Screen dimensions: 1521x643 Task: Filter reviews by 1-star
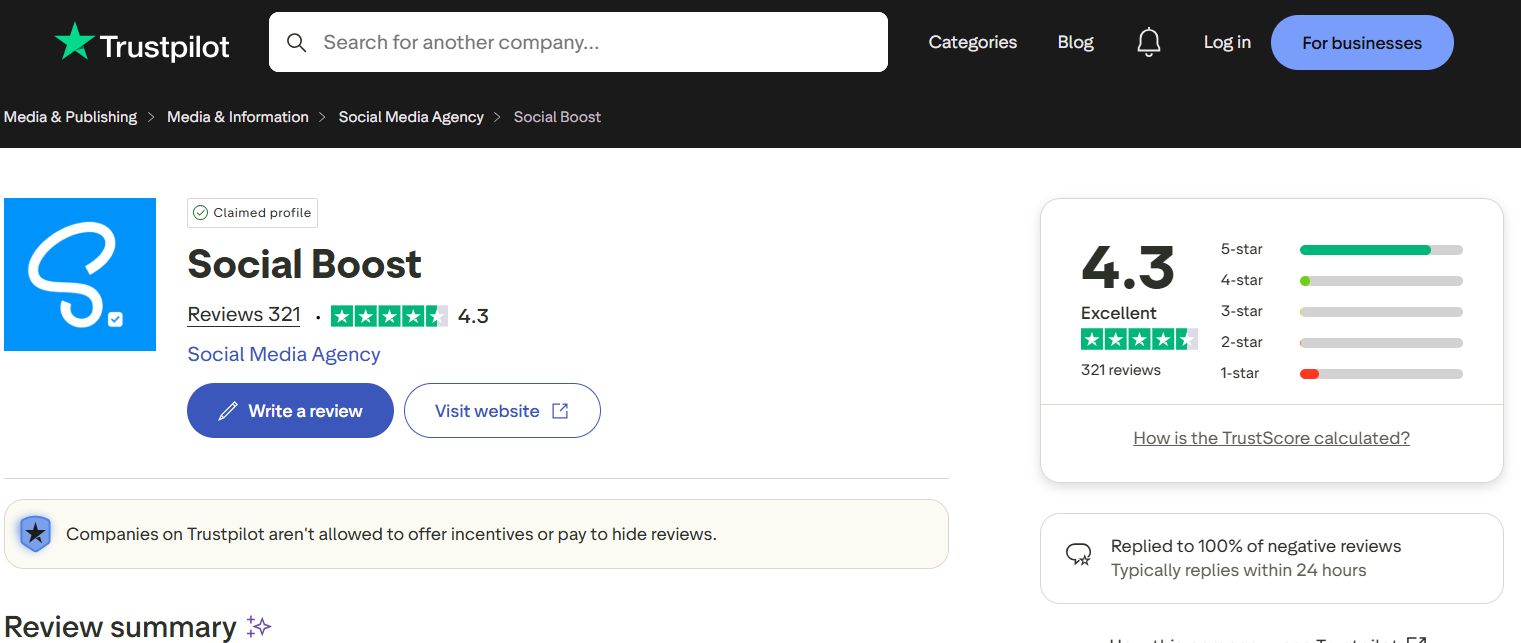[1341, 373]
